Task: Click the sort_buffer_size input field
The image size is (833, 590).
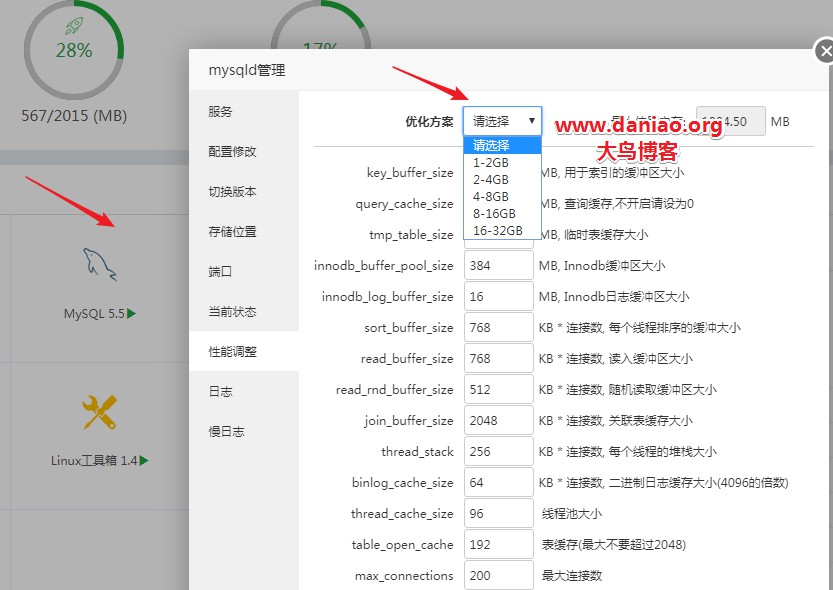Action: 498,328
